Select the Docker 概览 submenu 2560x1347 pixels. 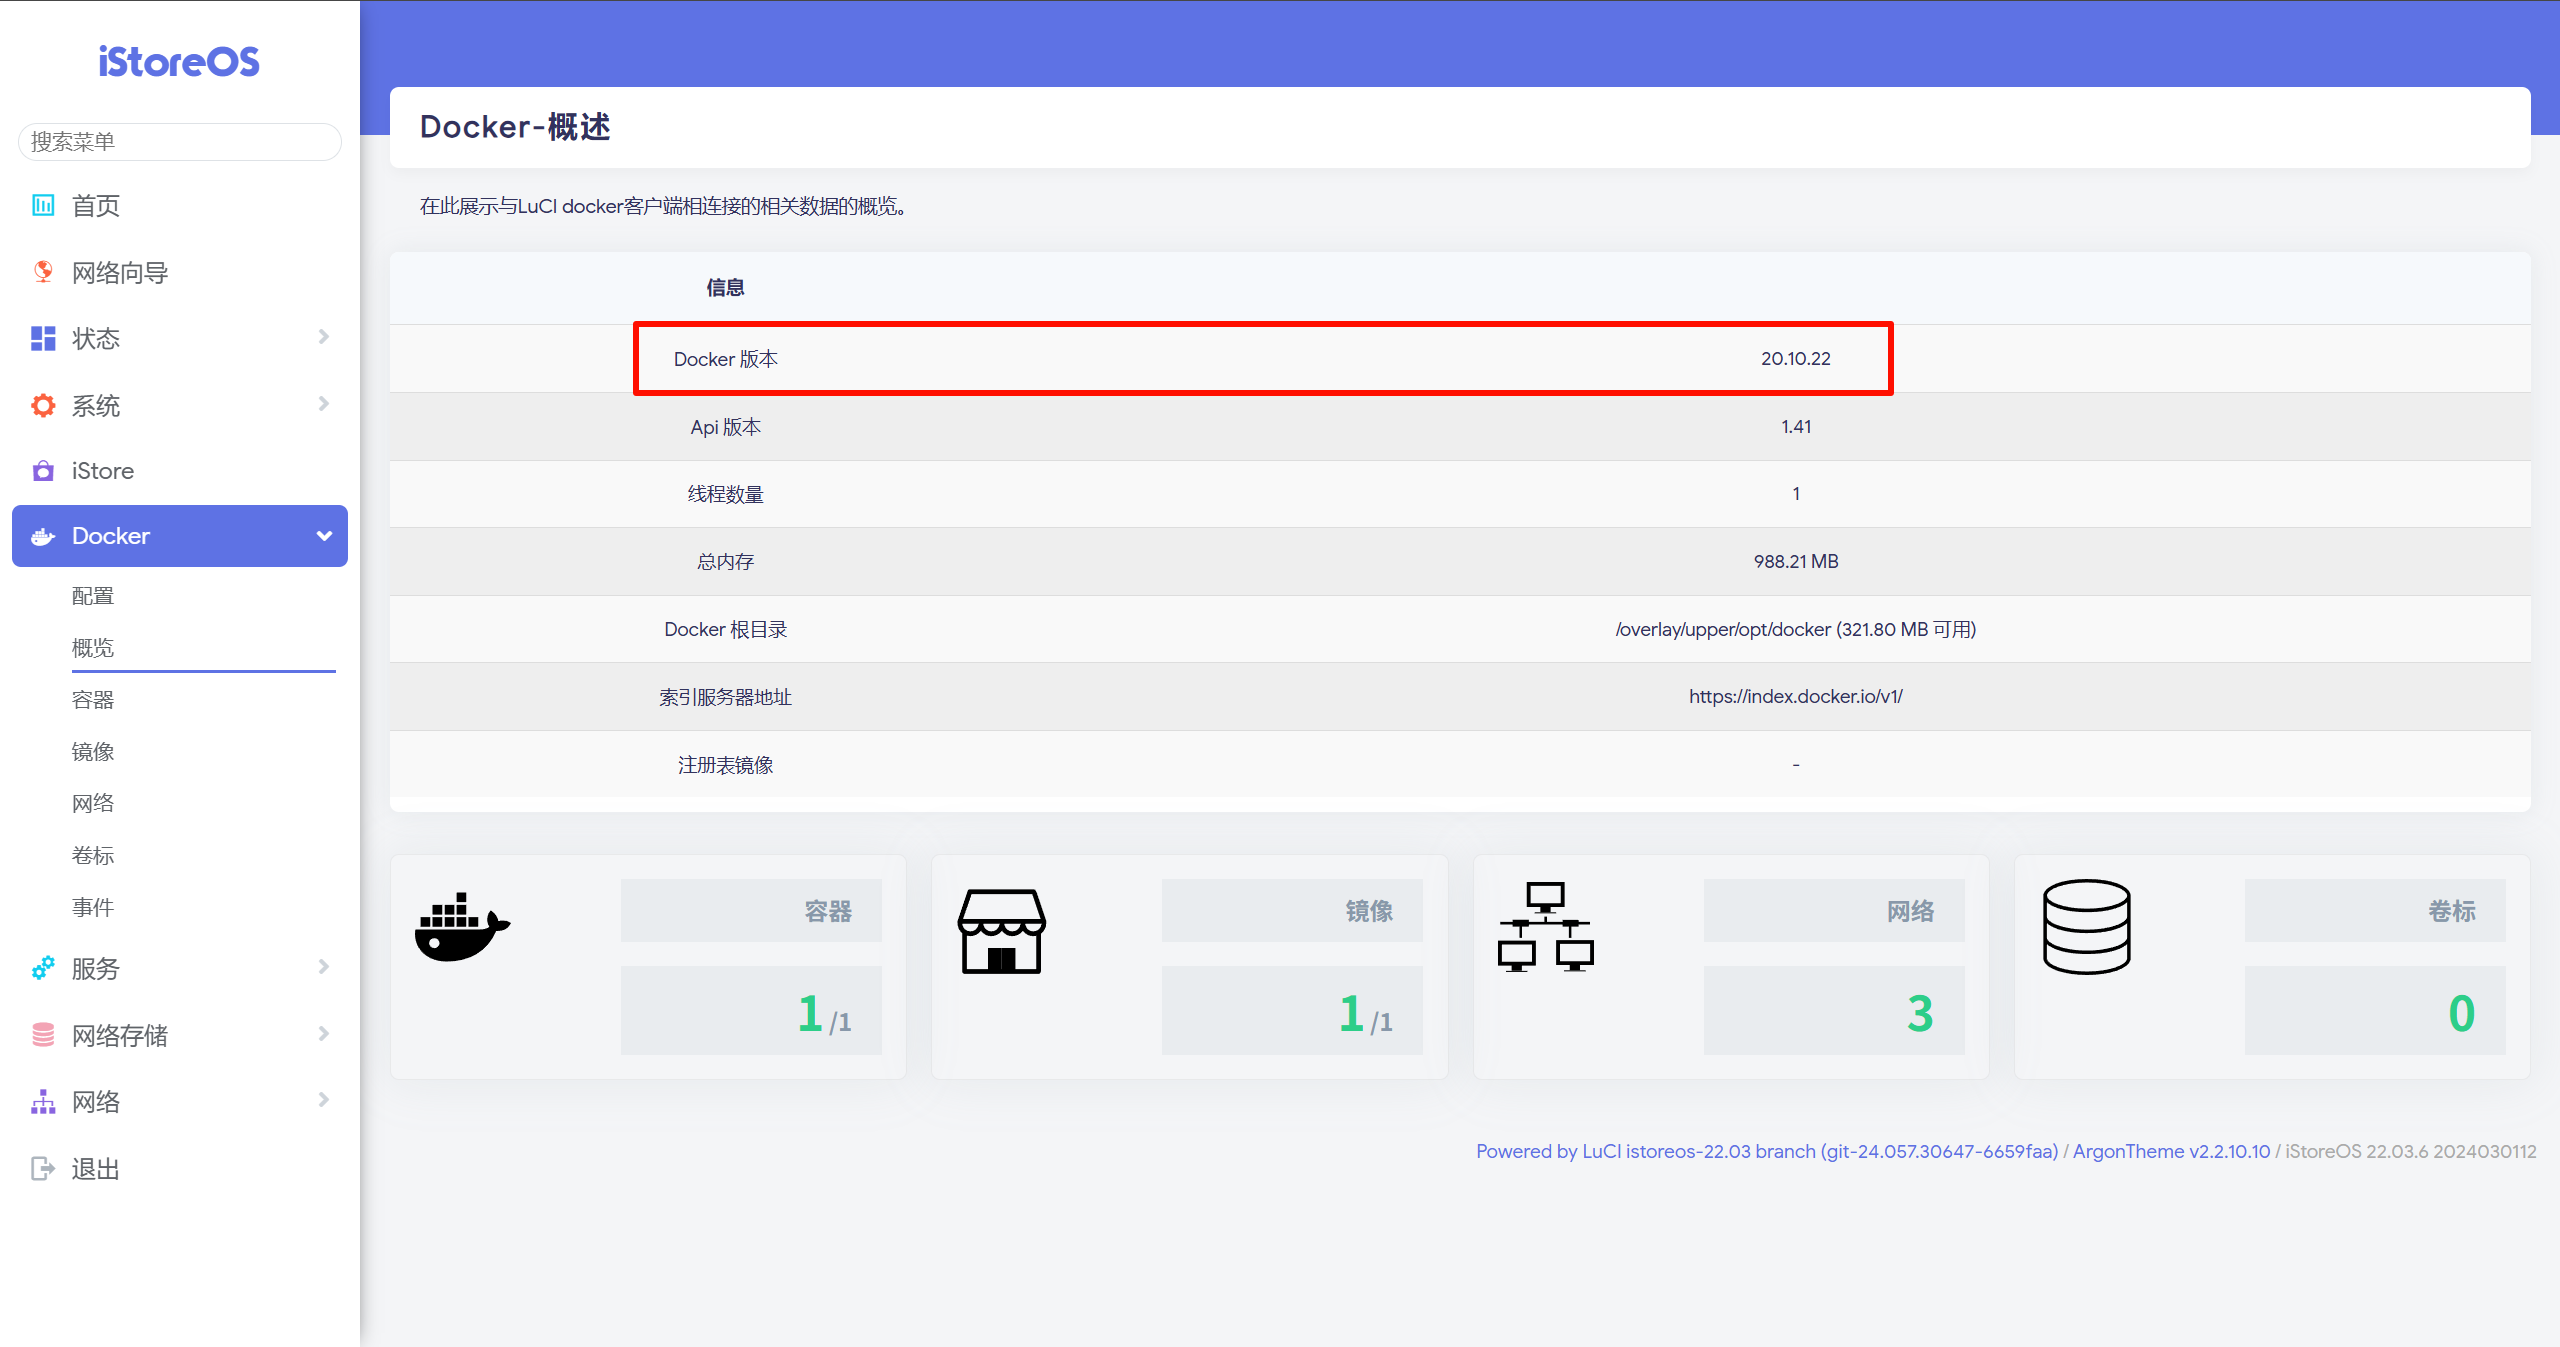93,648
